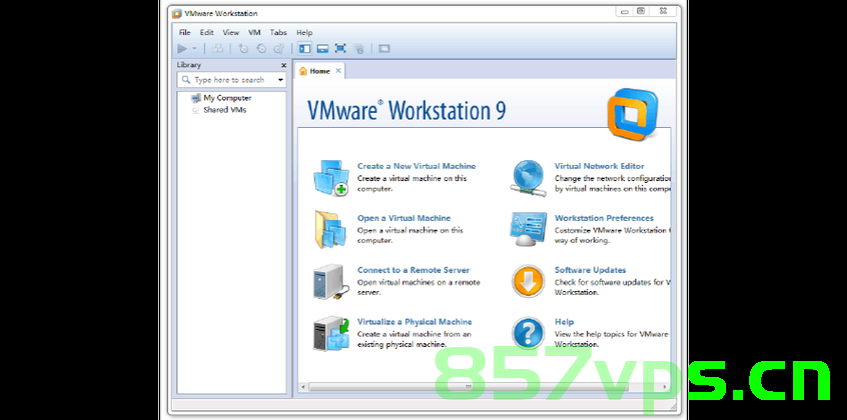The image size is (847, 420).
Task: Click the Workstation Preferences icon
Action: click(x=528, y=229)
